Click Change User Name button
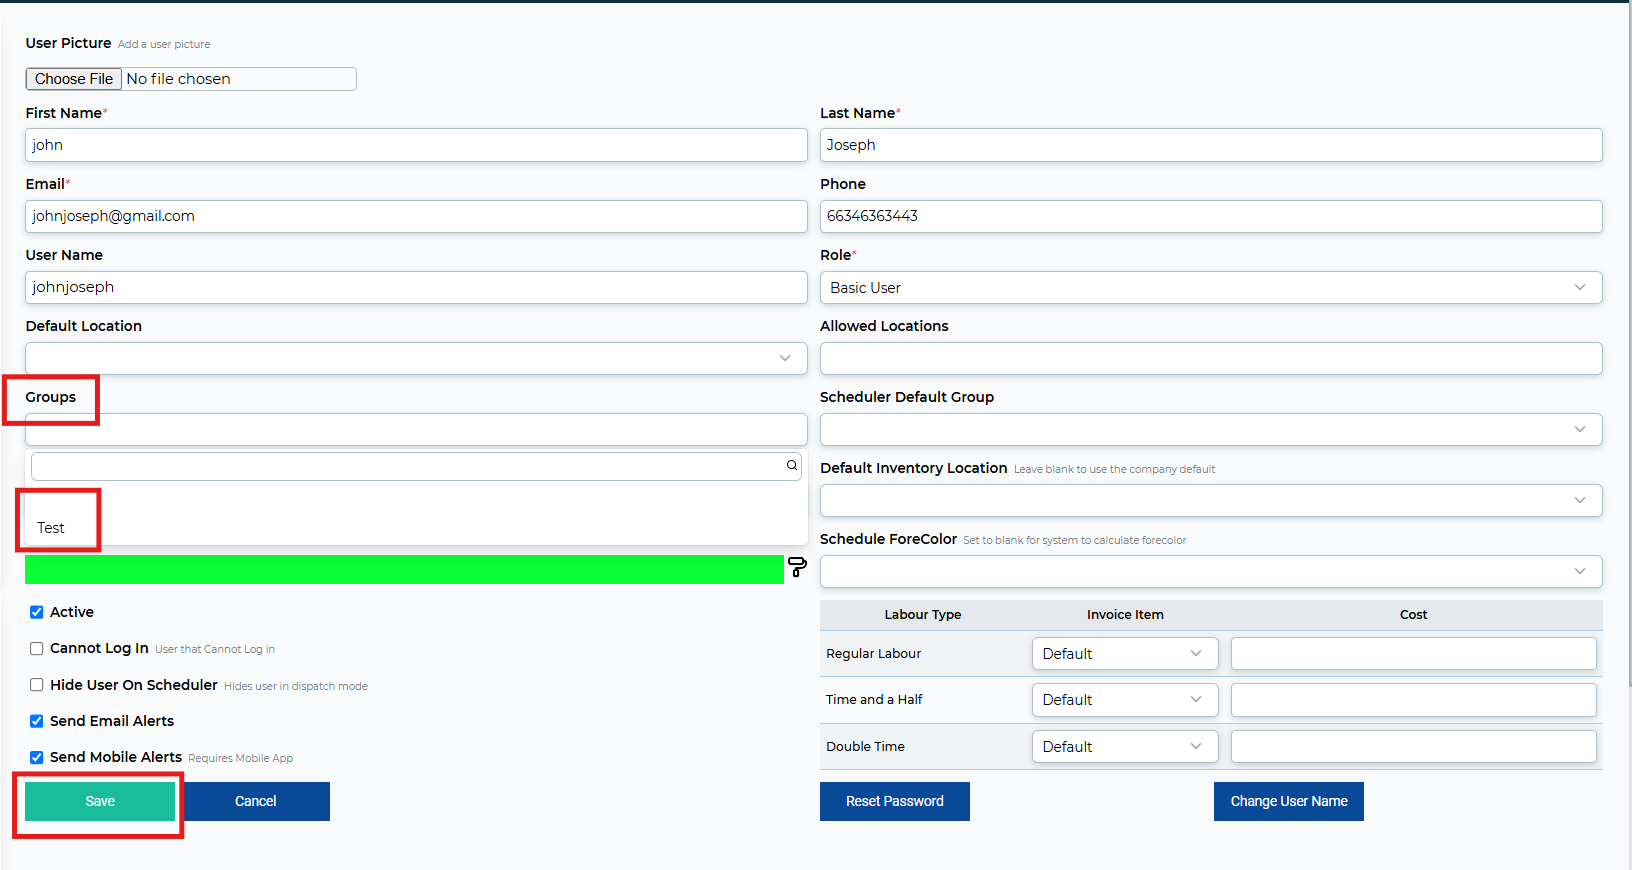 click(1289, 801)
